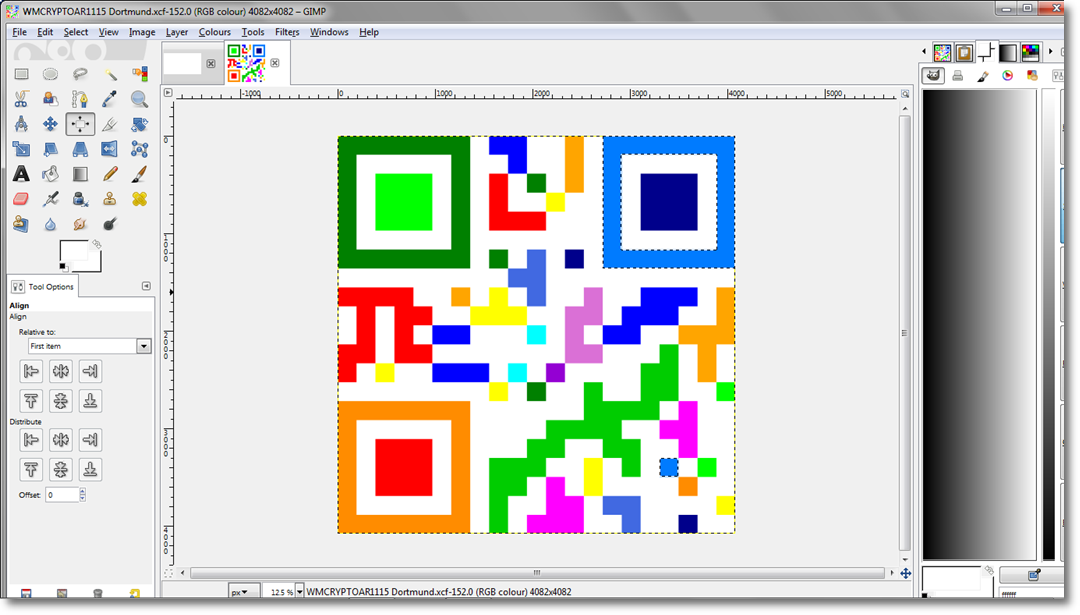The image size is (1080, 615).
Task: Select the Pencil tool
Action: pos(110,174)
